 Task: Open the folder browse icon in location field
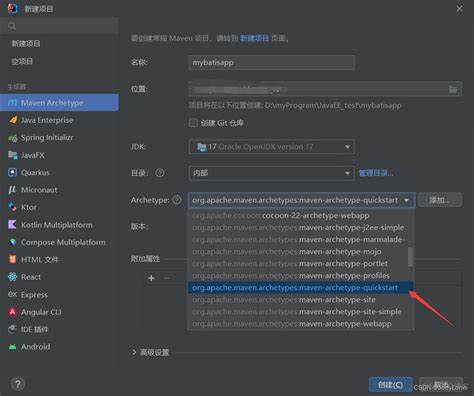click(453, 89)
